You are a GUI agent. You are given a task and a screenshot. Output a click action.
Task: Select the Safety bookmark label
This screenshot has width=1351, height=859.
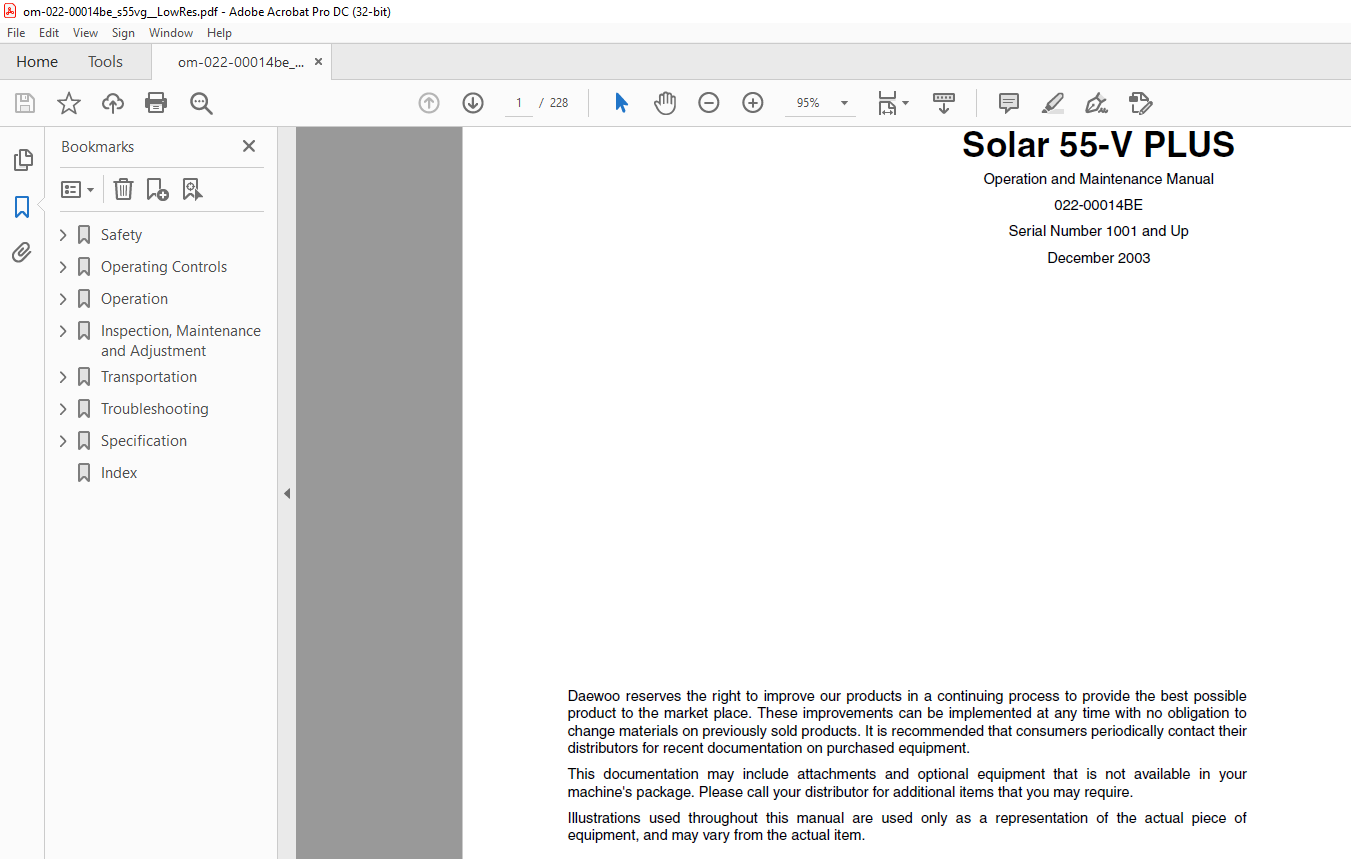point(121,235)
